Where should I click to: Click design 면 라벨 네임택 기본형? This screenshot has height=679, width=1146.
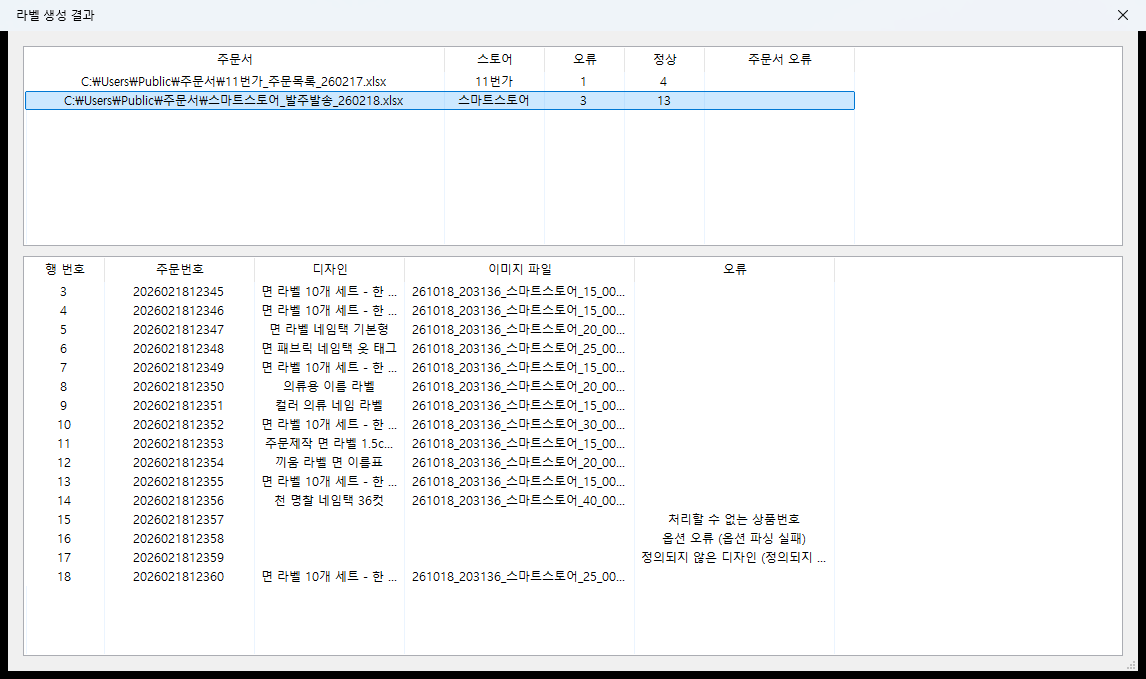tap(329, 330)
